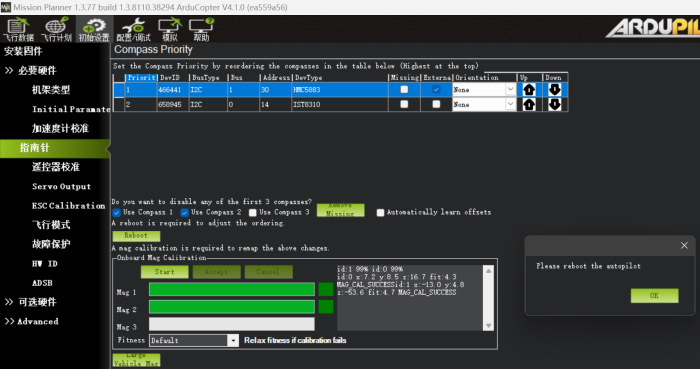The height and width of the screenshot is (369, 700).
Task: Click the calibration log text area
Action: (x=410, y=298)
